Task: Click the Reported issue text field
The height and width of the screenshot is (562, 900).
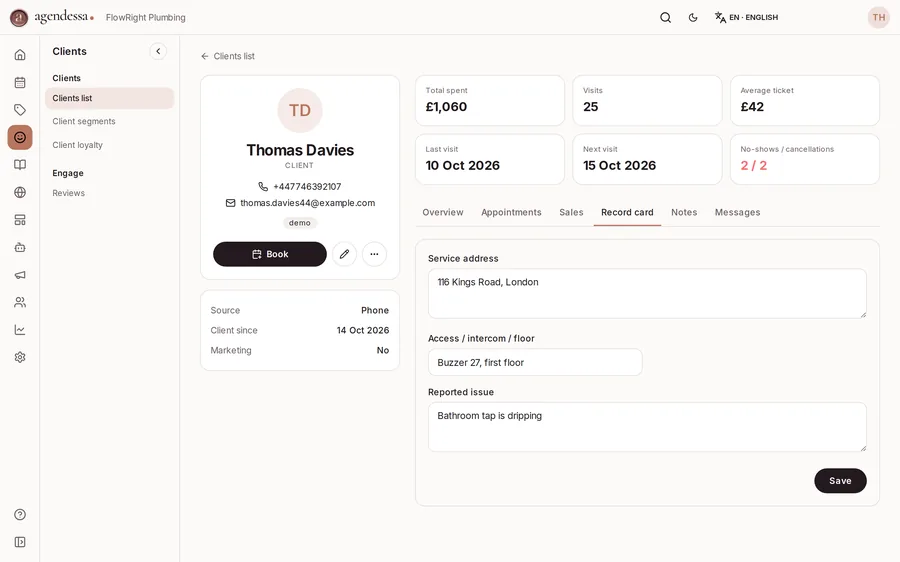Action: (647, 427)
